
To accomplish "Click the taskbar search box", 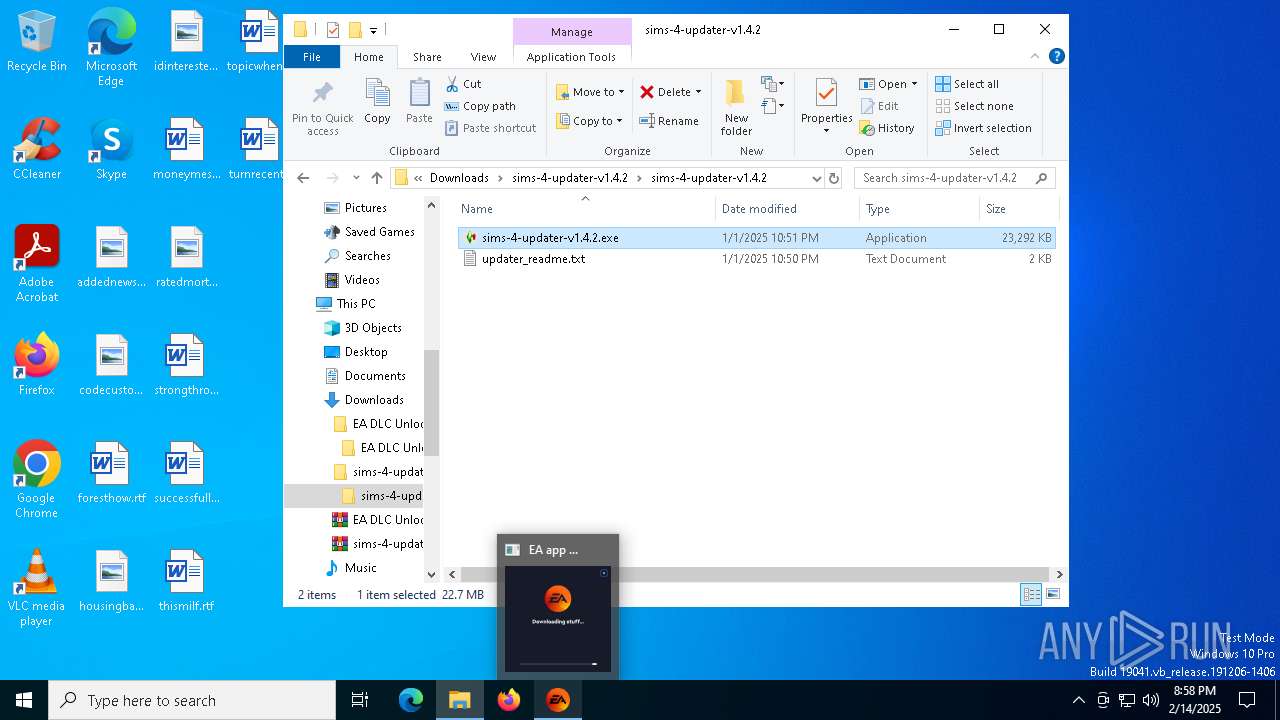I will 192,700.
